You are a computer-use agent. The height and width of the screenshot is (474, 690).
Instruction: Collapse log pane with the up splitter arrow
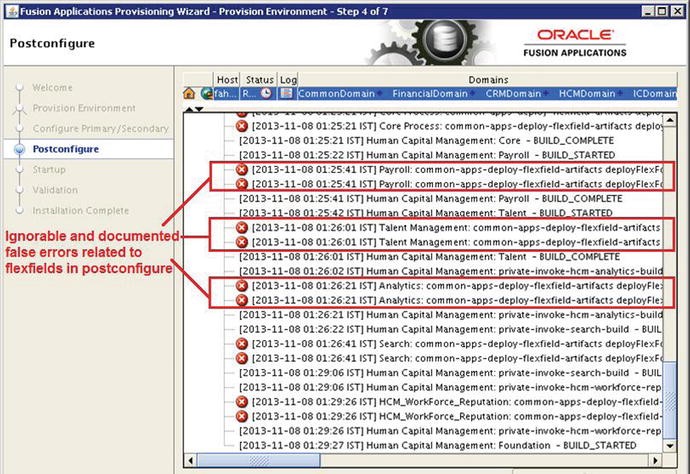(x=189, y=109)
